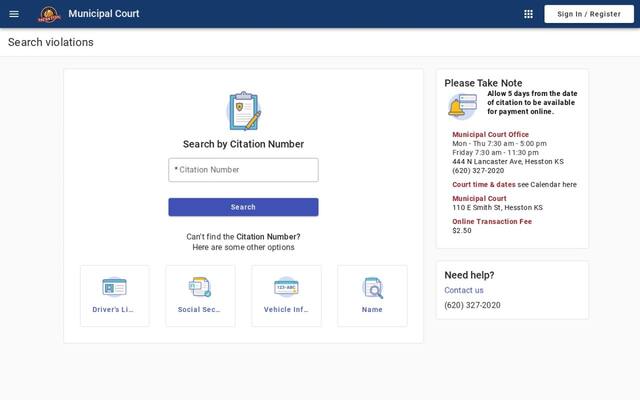The width and height of the screenshot is (640, 400).
Task: Click the 110 E Smith St address
Action: [x=497, y=207]
